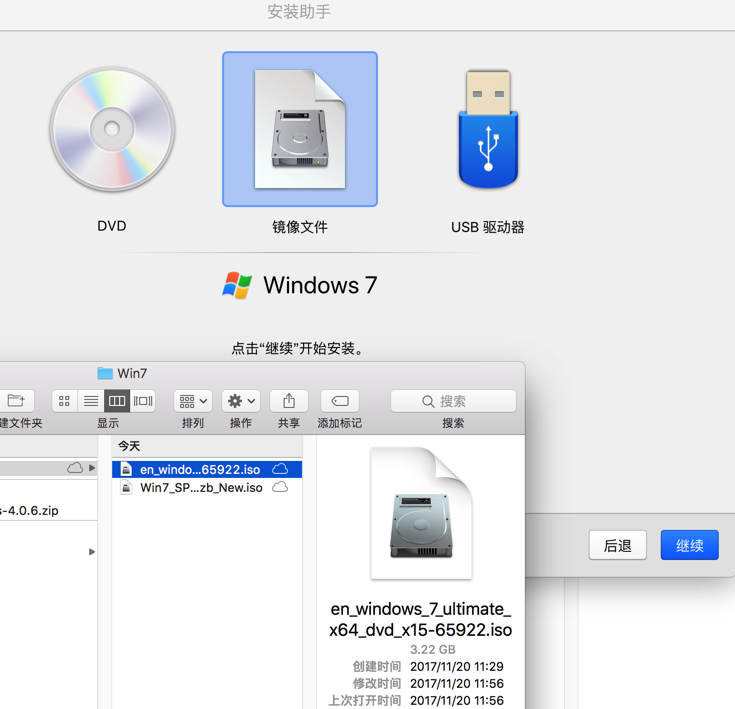This screenshot has width=735, height=709.
Task: Click 继续 to start installation
Action: pyautogui.click(x=690, y=545)
